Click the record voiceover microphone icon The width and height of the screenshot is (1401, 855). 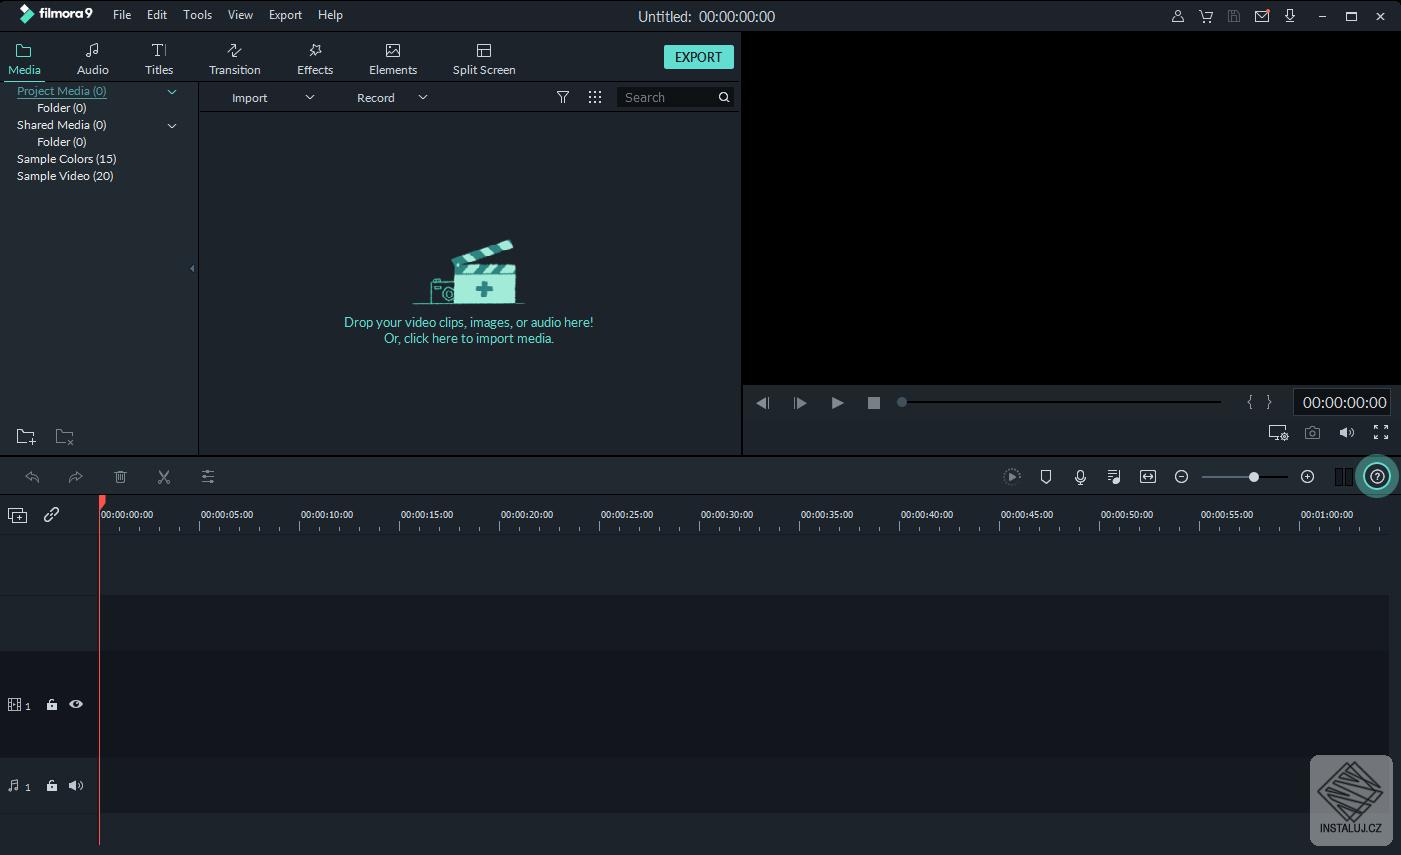pos(1080,477)
